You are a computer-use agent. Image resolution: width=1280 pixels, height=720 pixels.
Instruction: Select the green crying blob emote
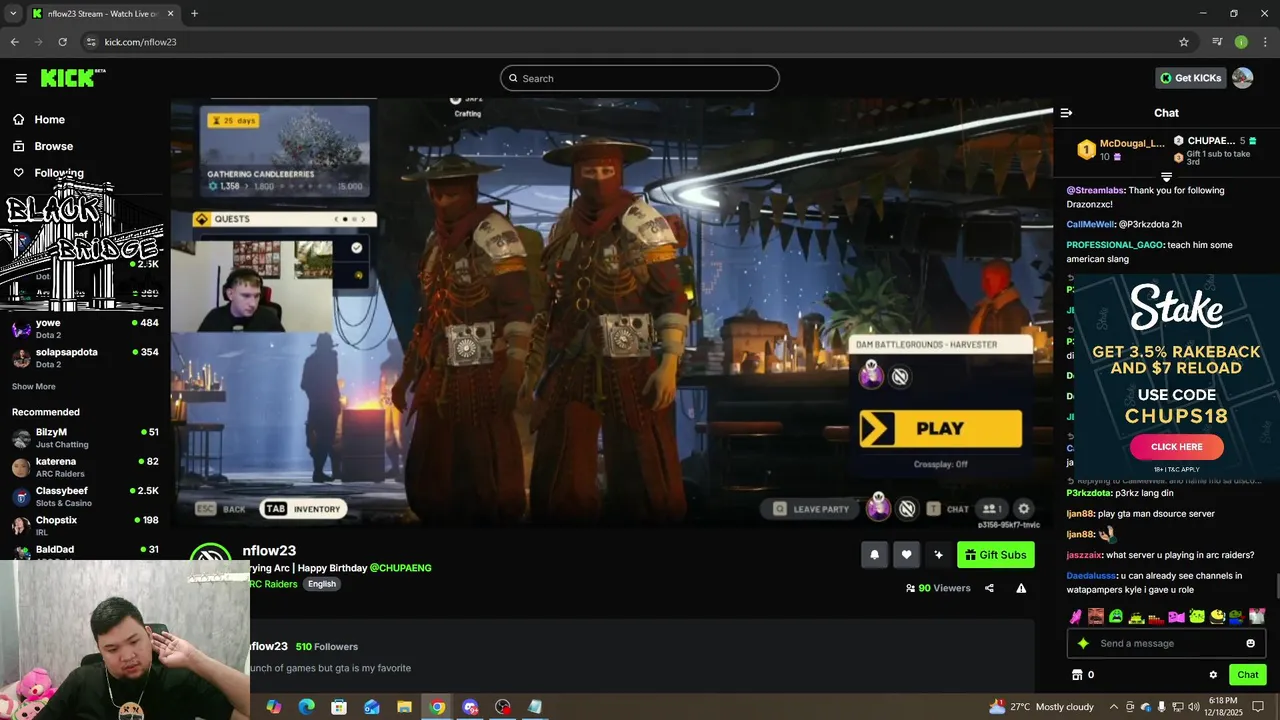click(1116, 616)
